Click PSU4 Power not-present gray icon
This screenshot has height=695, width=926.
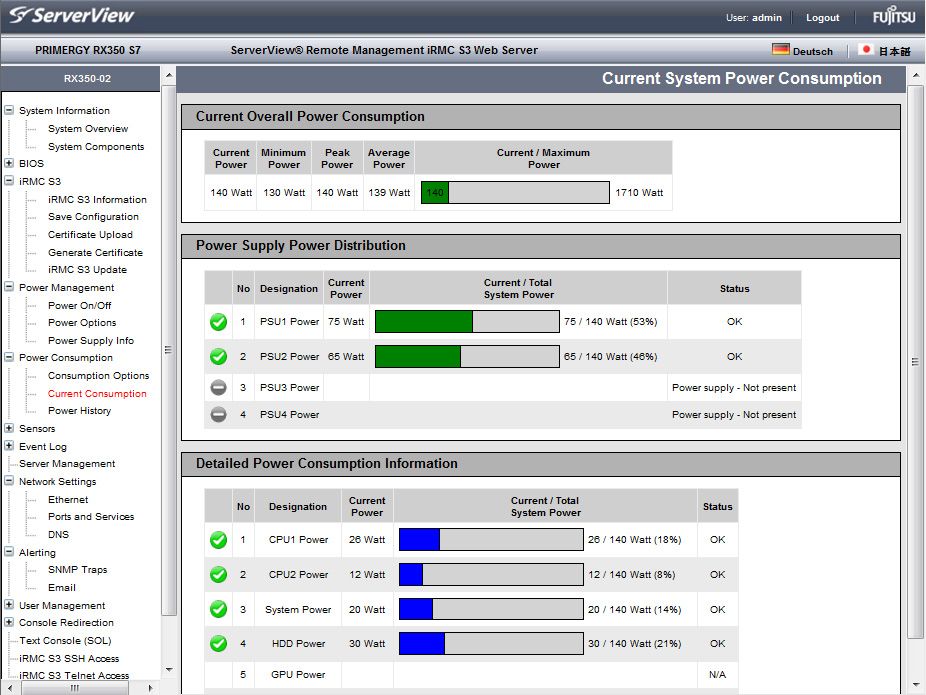click(x=219, y=415)
